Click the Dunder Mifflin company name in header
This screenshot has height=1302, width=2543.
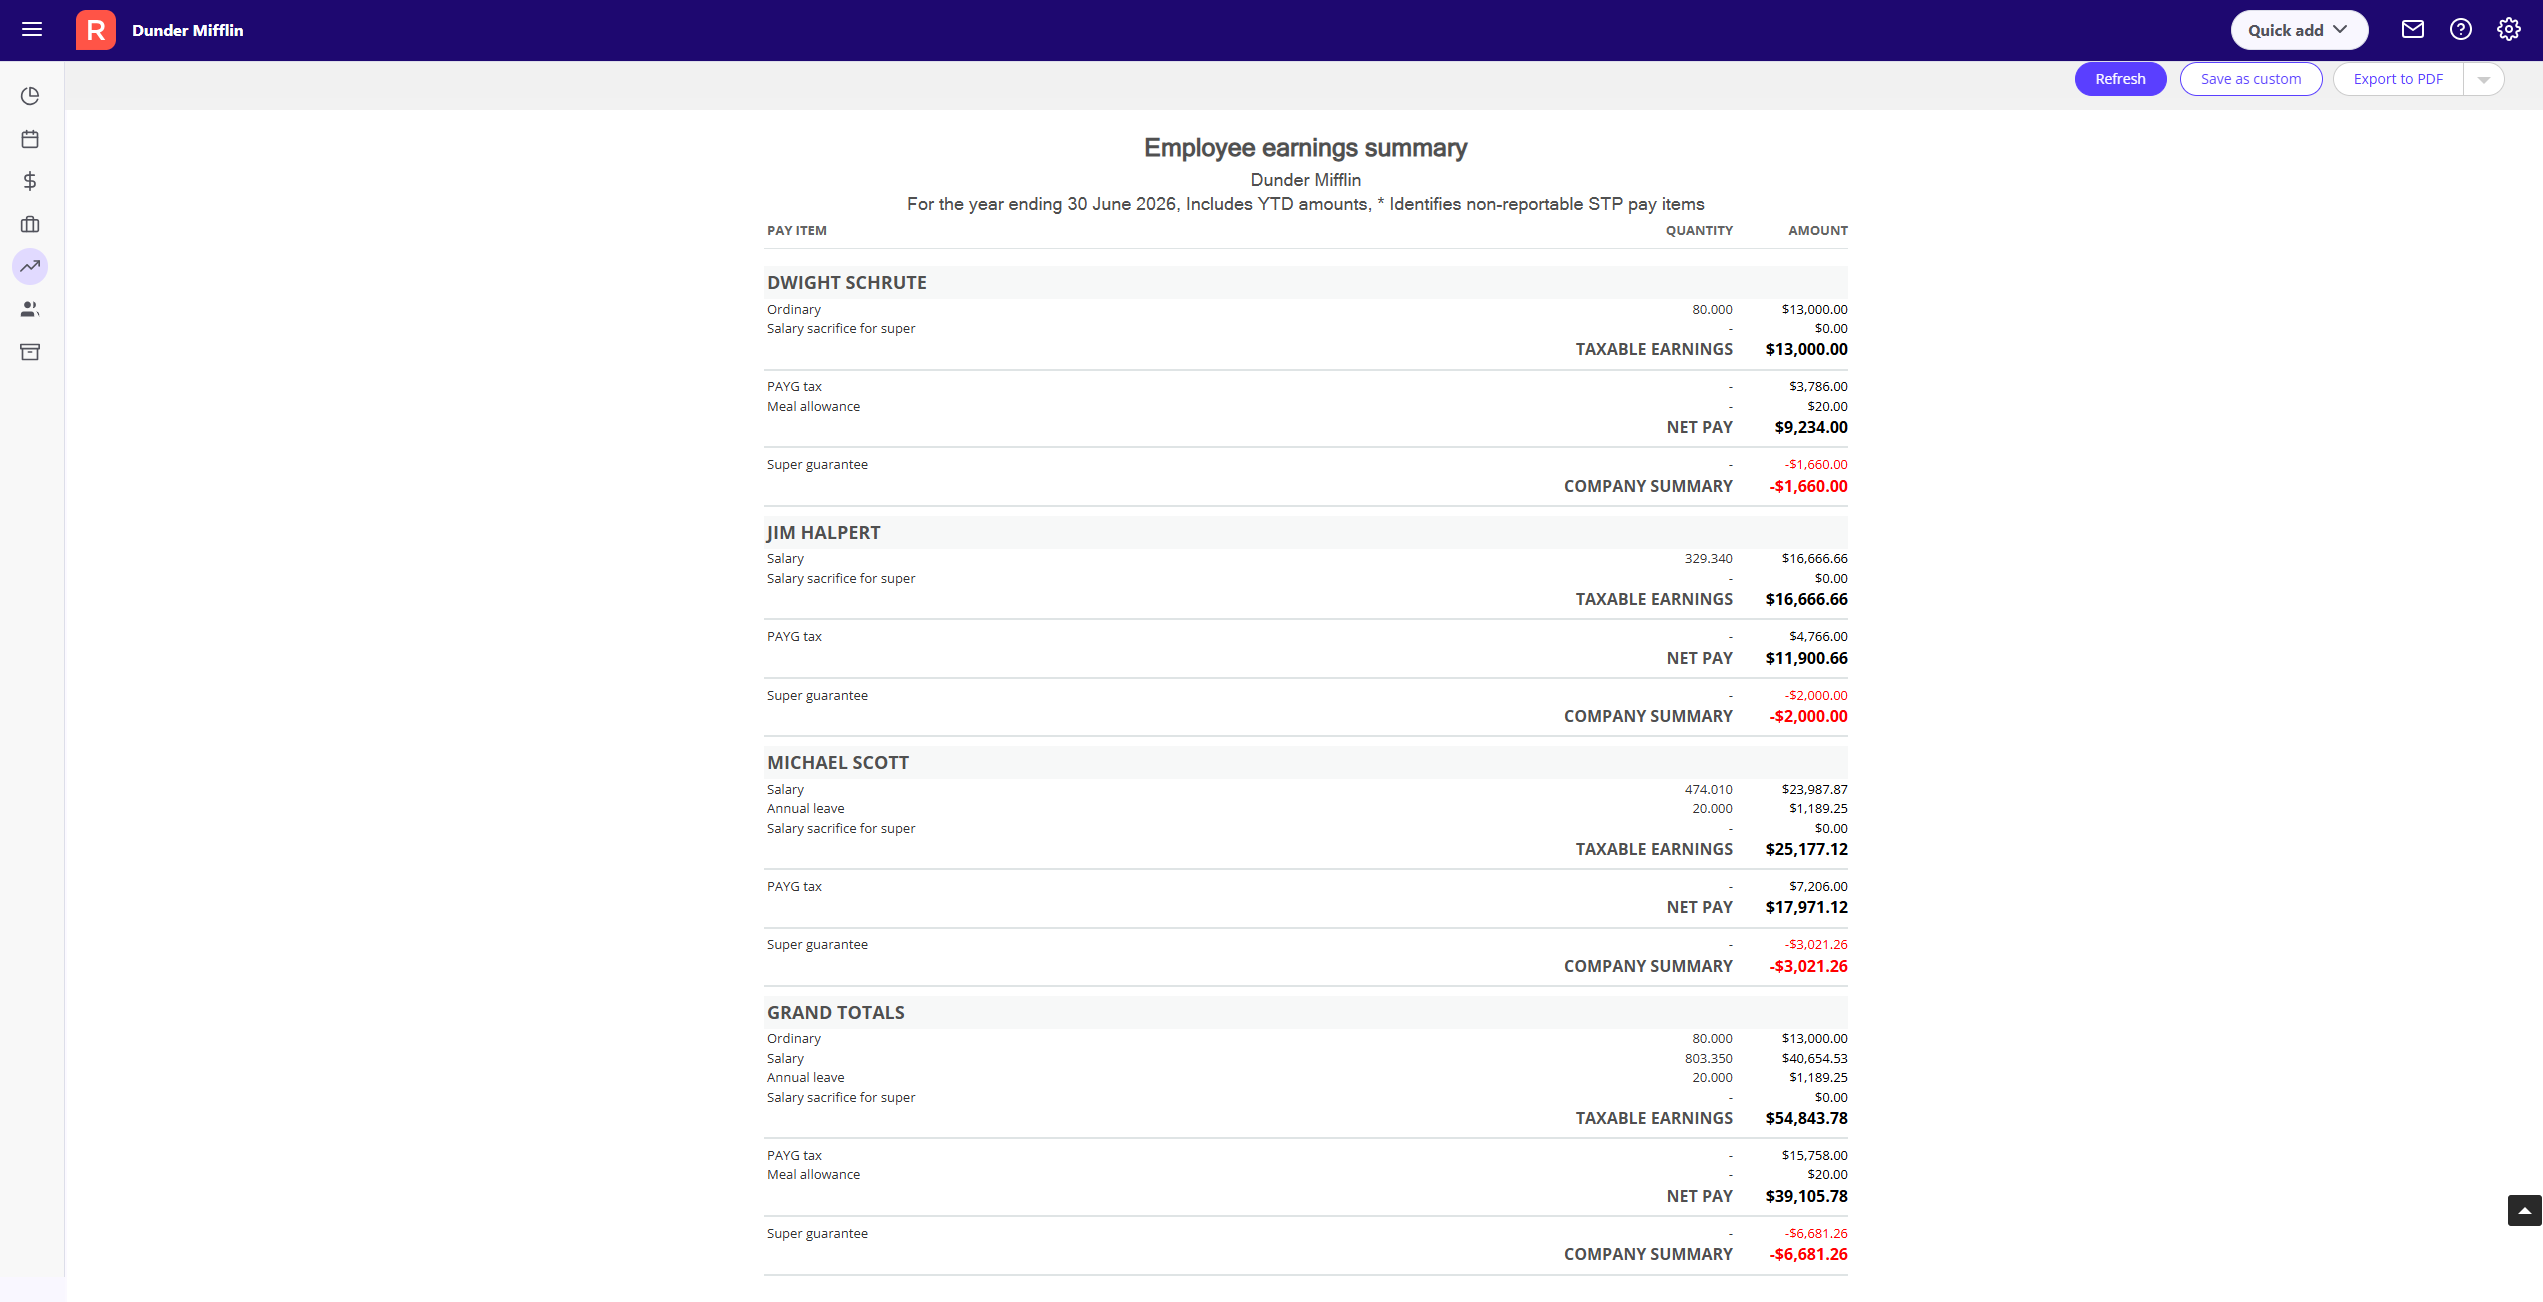[x=188, y=30]
